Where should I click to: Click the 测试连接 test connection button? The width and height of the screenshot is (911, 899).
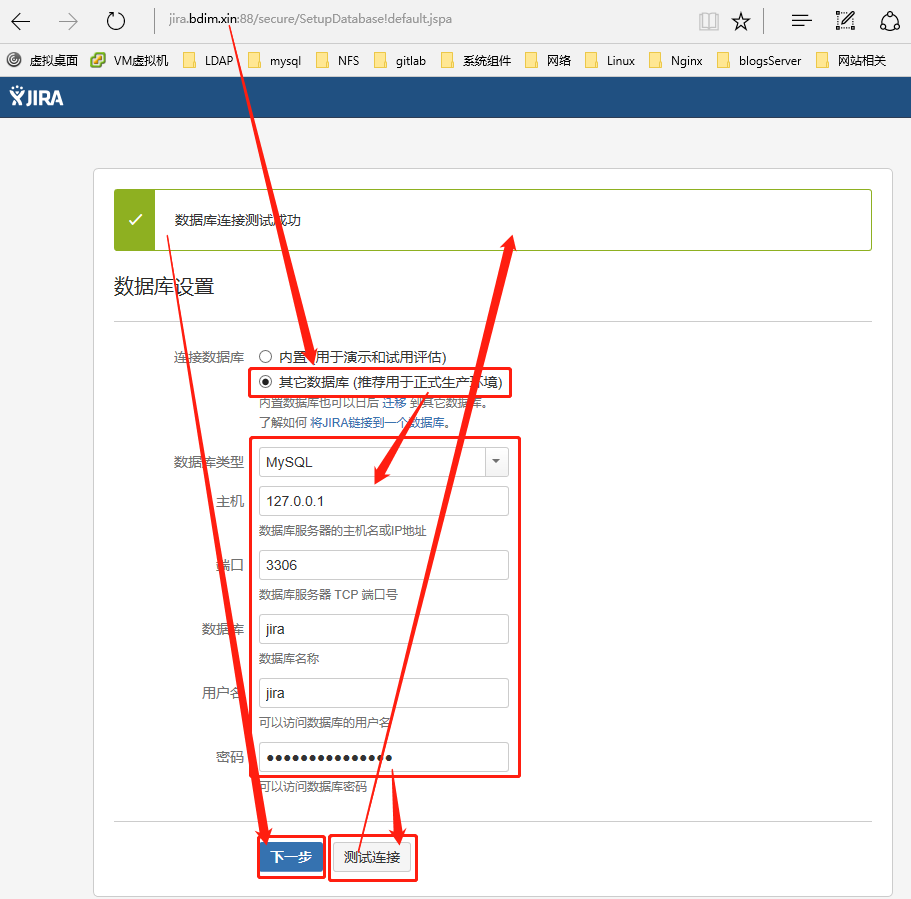click(372, 857)
